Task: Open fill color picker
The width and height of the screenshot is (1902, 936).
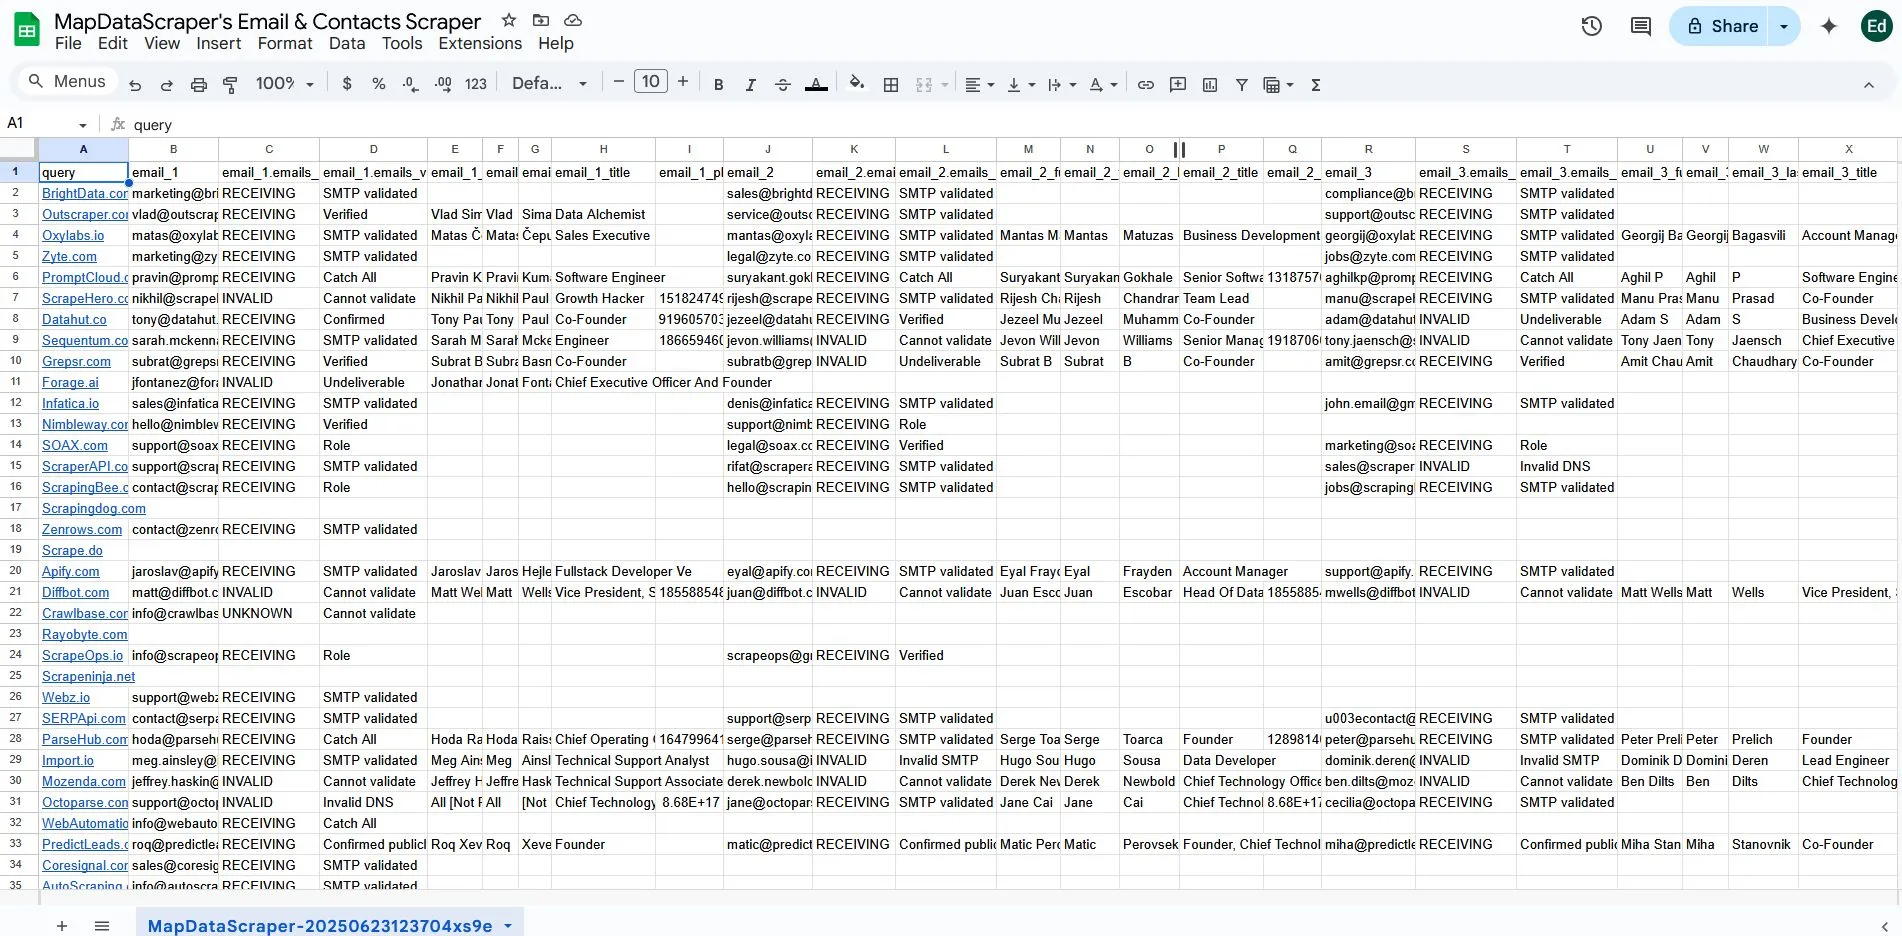Action: point(857,83)
